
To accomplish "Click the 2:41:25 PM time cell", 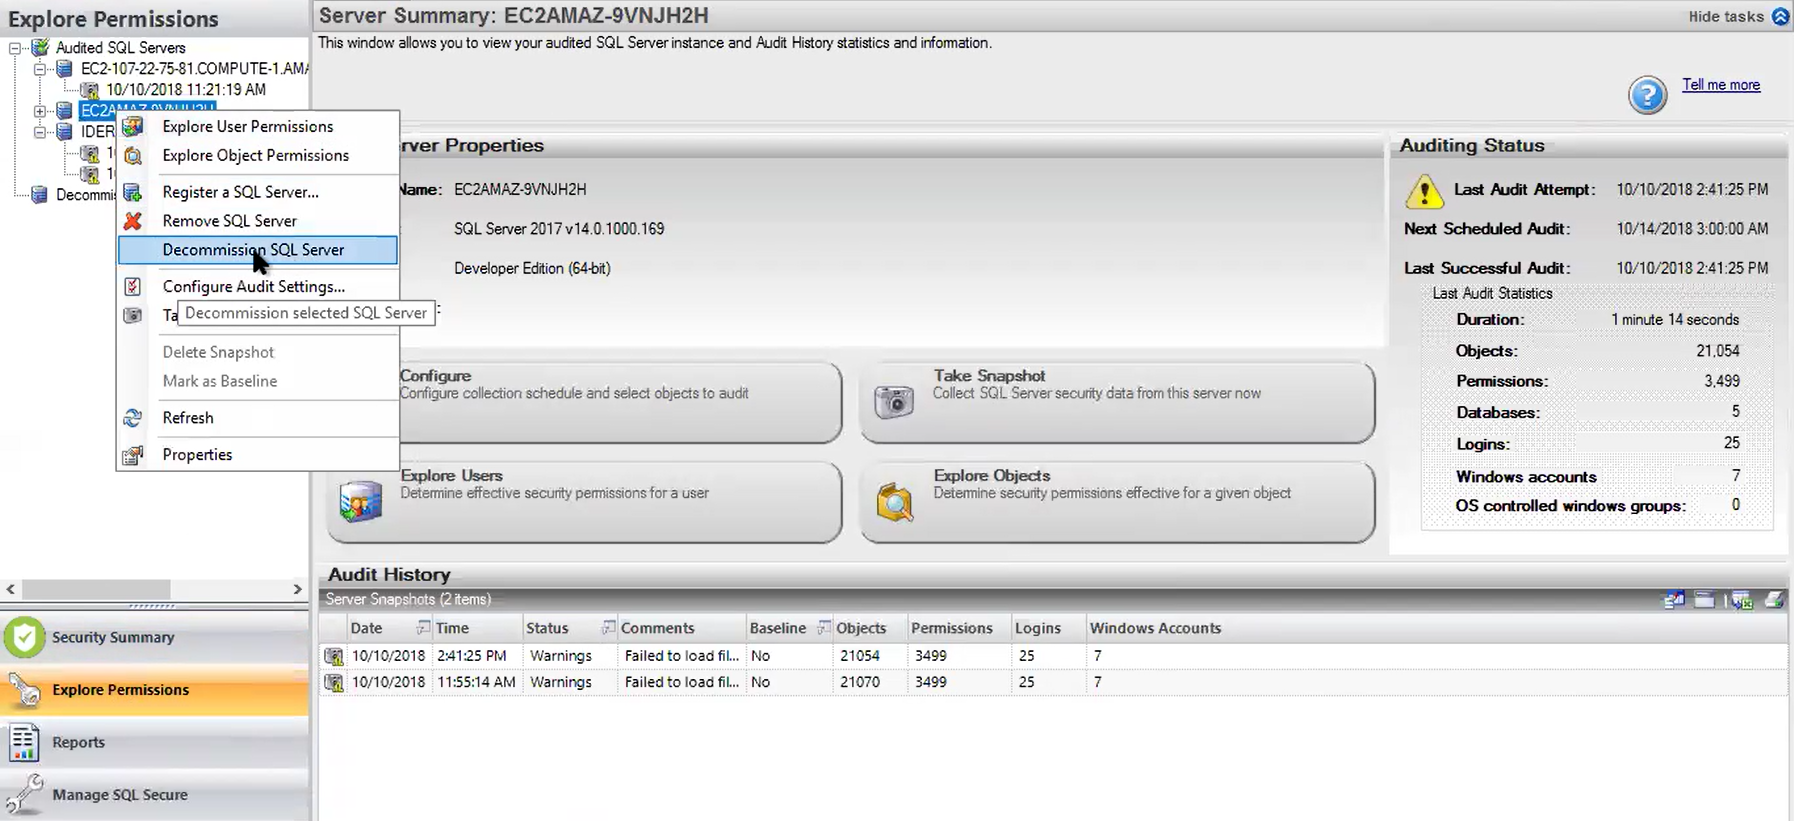I will click(x=476, y=656).
